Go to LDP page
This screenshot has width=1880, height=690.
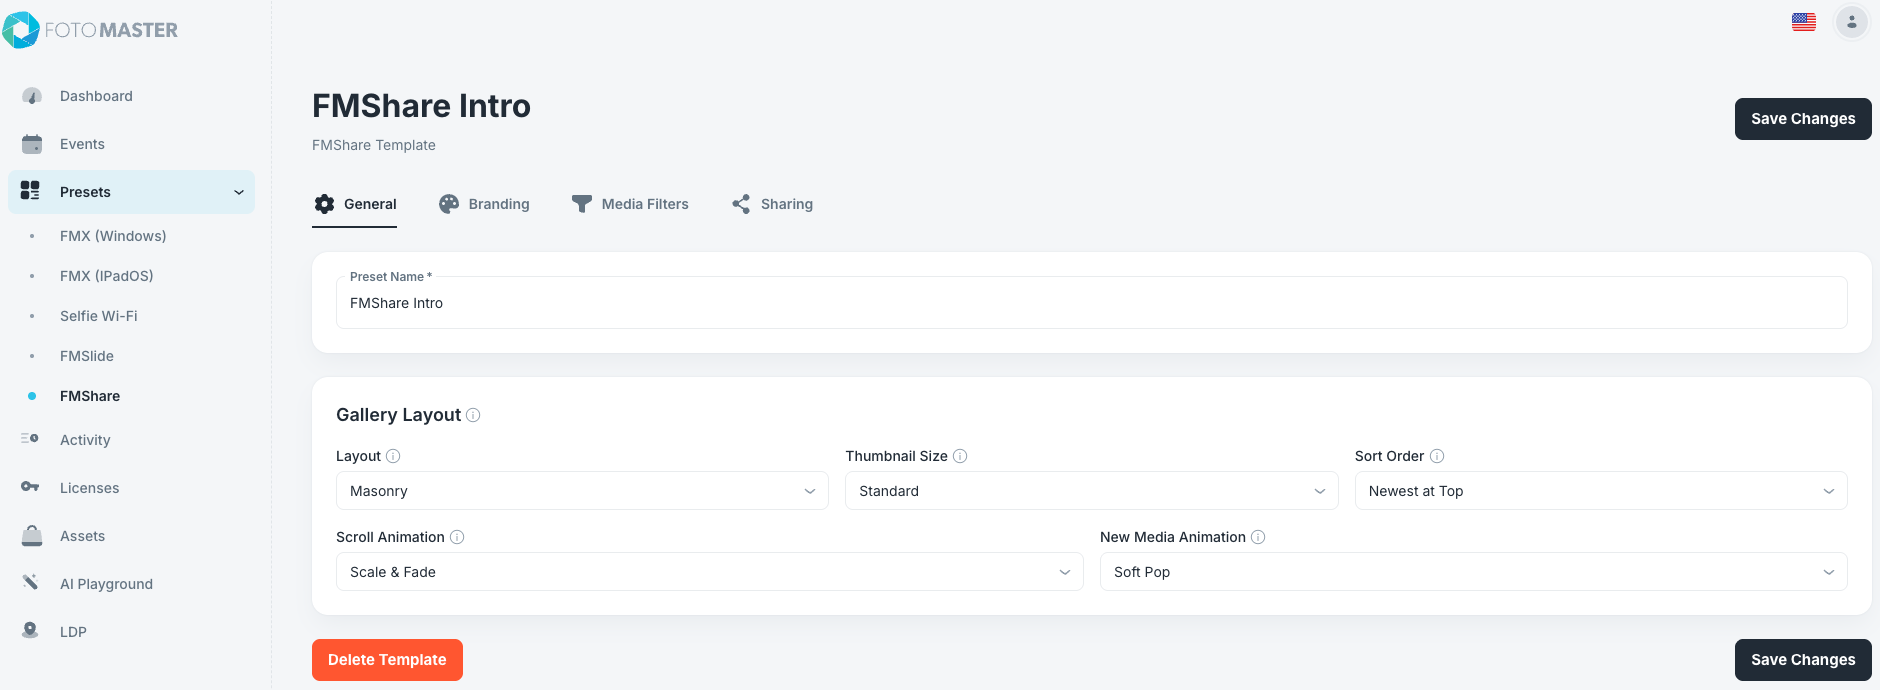[73, 632]
